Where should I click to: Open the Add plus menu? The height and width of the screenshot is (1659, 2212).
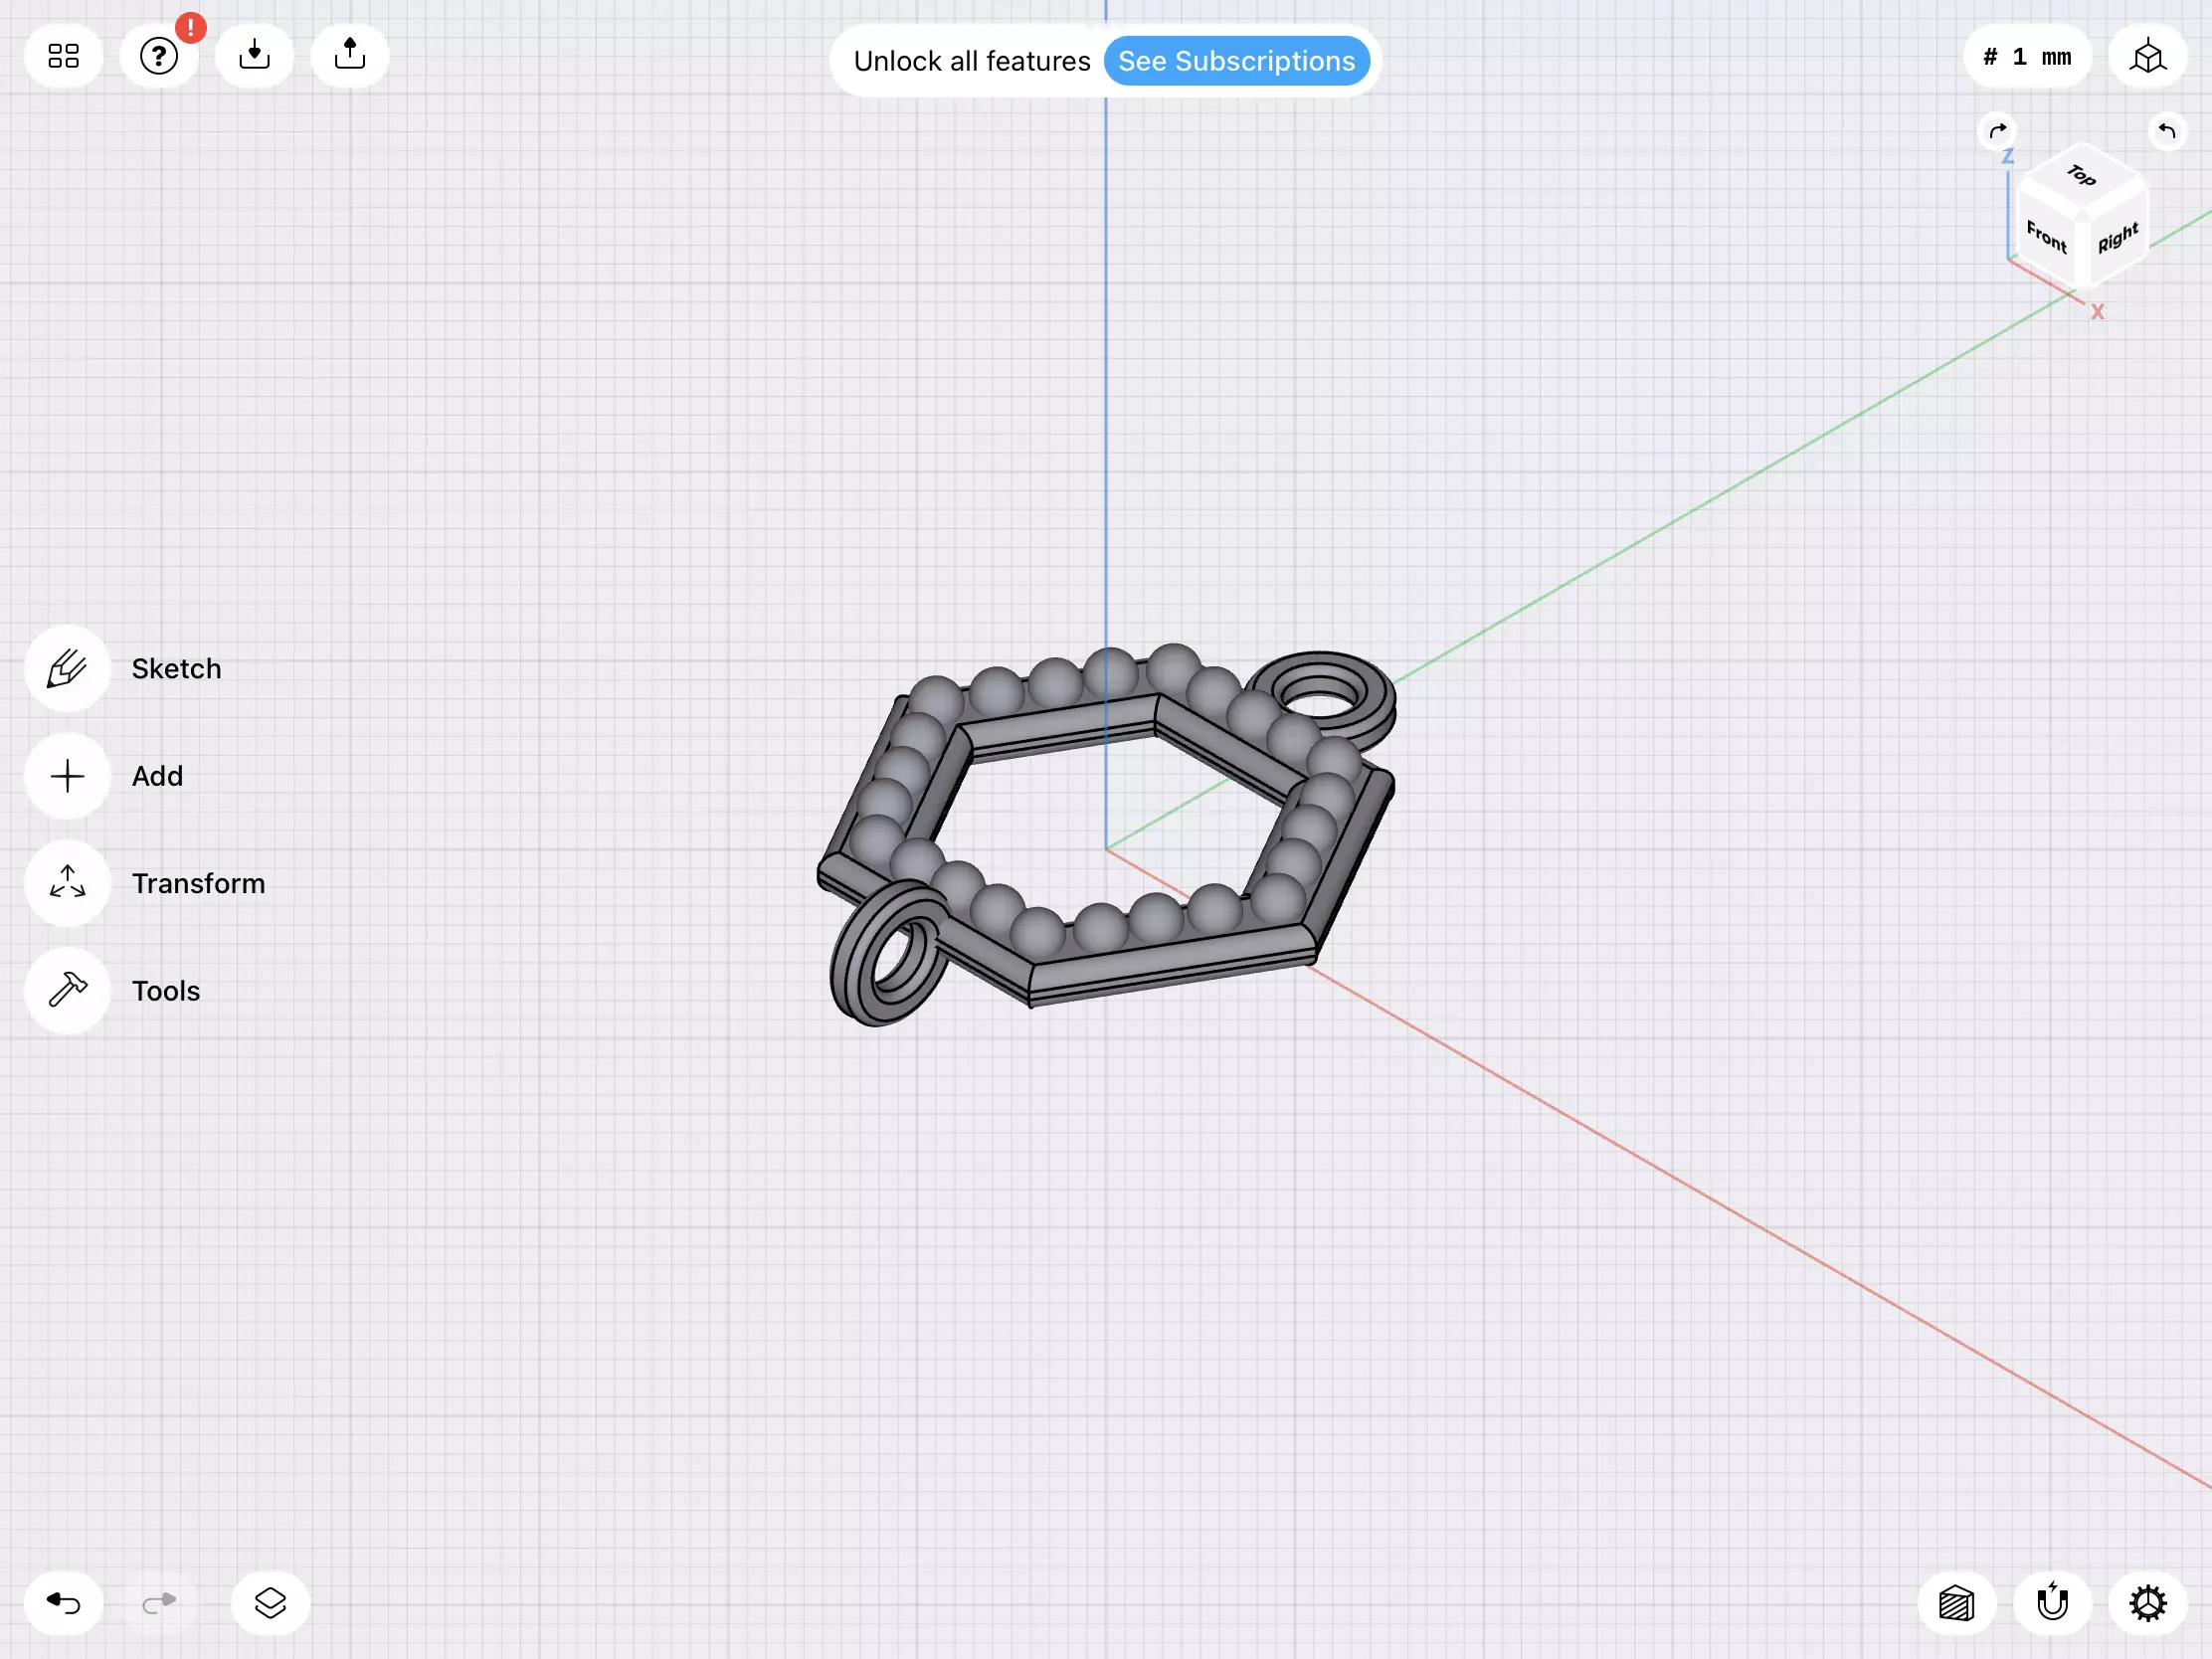67,776
